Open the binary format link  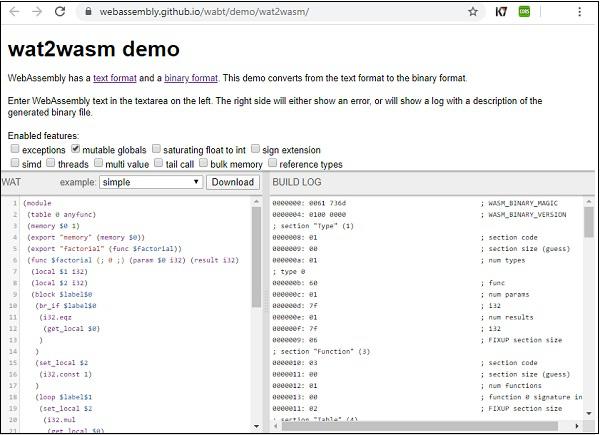pyautogui.click(x=191, y=78)
